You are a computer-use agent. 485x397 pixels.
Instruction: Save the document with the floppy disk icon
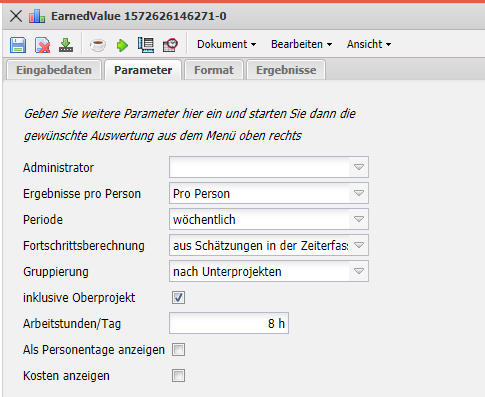[18, 45]
